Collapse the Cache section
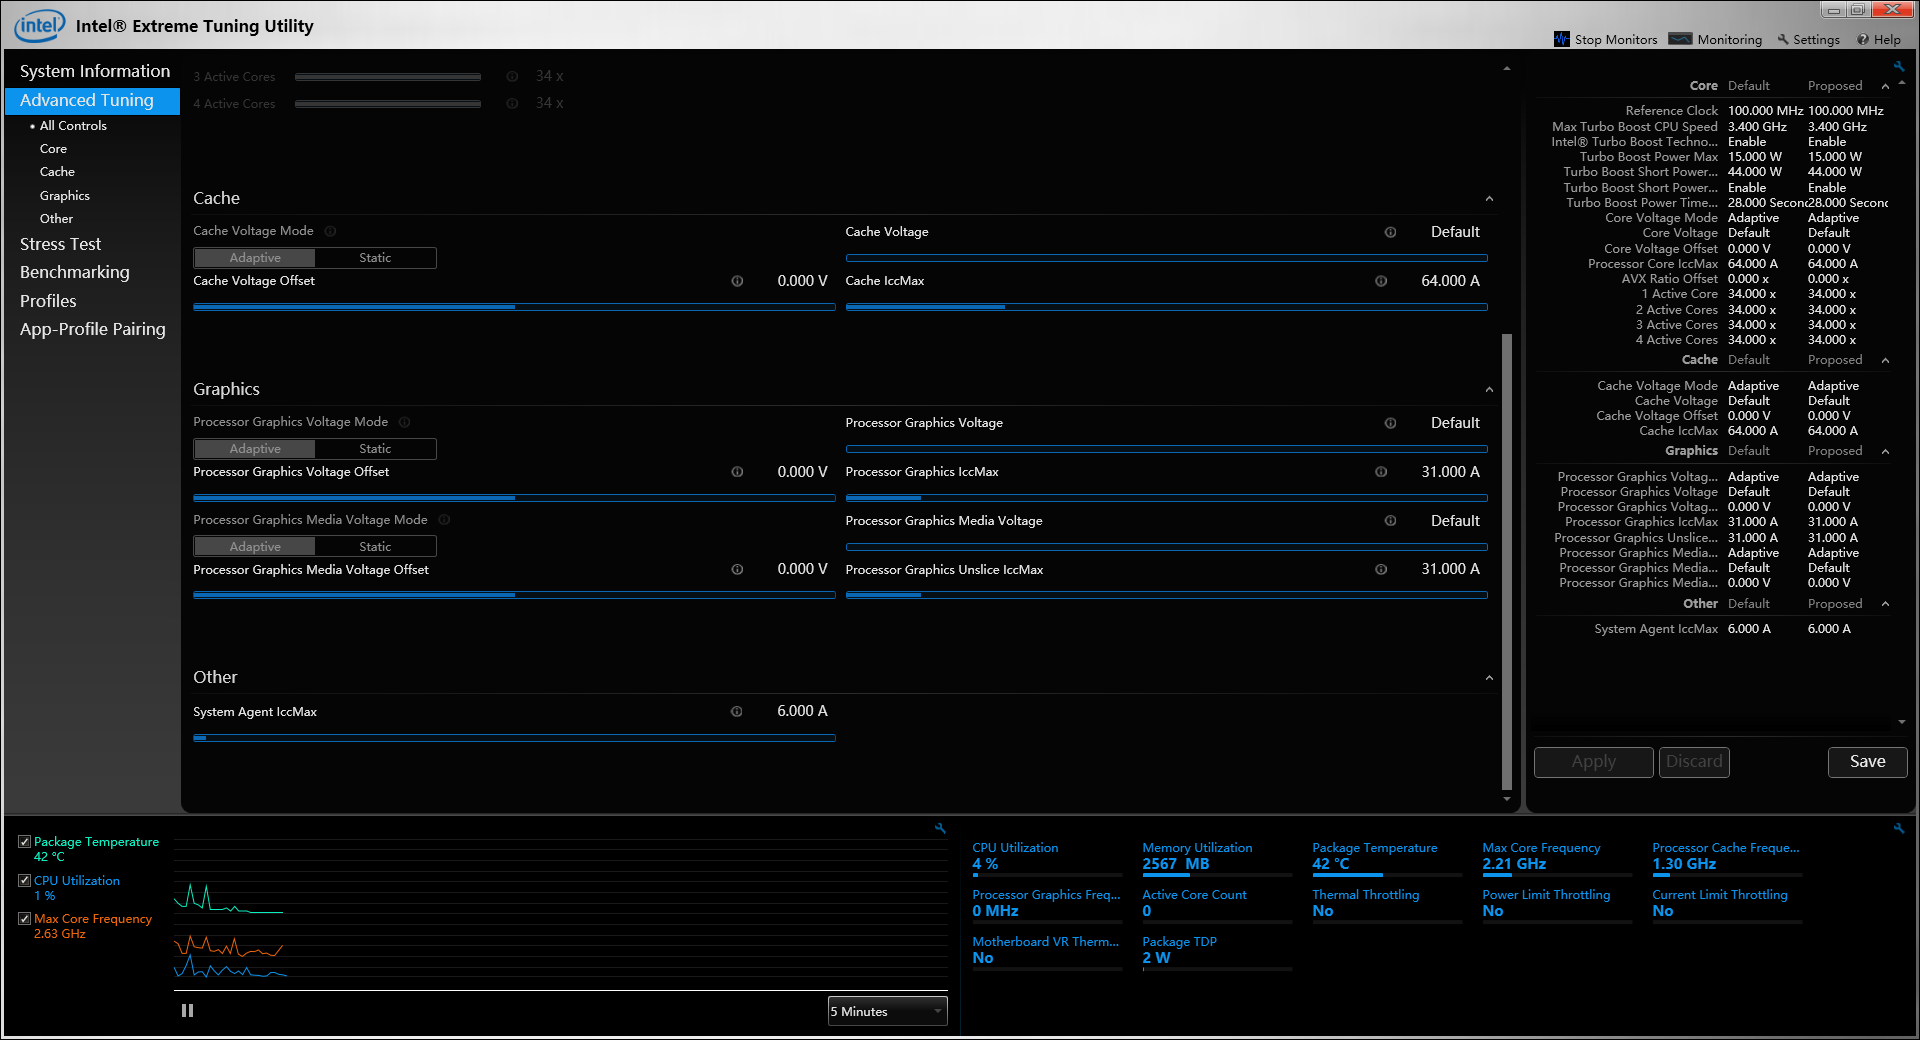The height and width of the screenshot is (1040, 1920). click(1489, 199)
